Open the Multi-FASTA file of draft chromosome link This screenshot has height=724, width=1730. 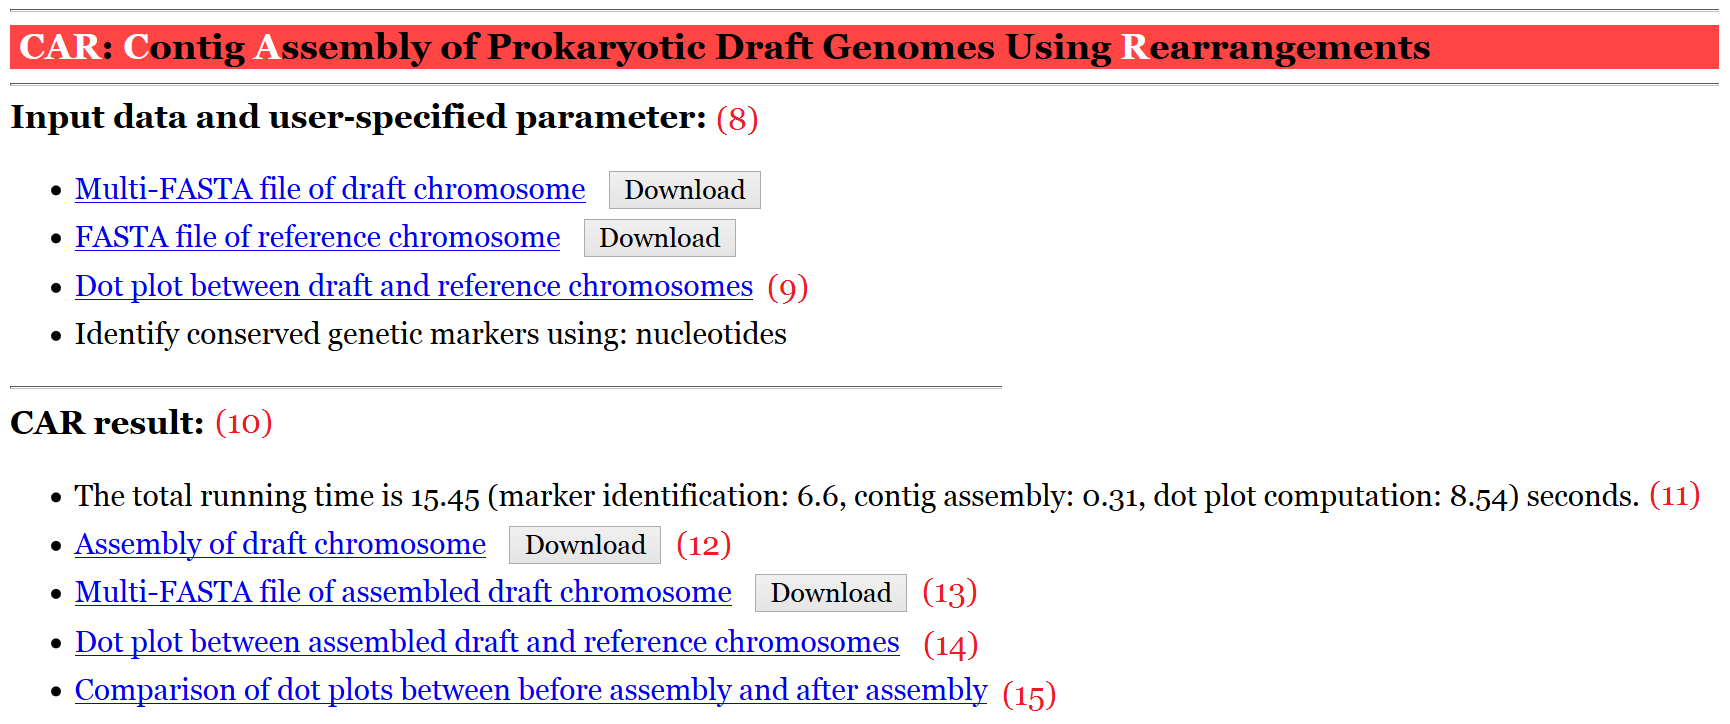(x=330, y=189)
